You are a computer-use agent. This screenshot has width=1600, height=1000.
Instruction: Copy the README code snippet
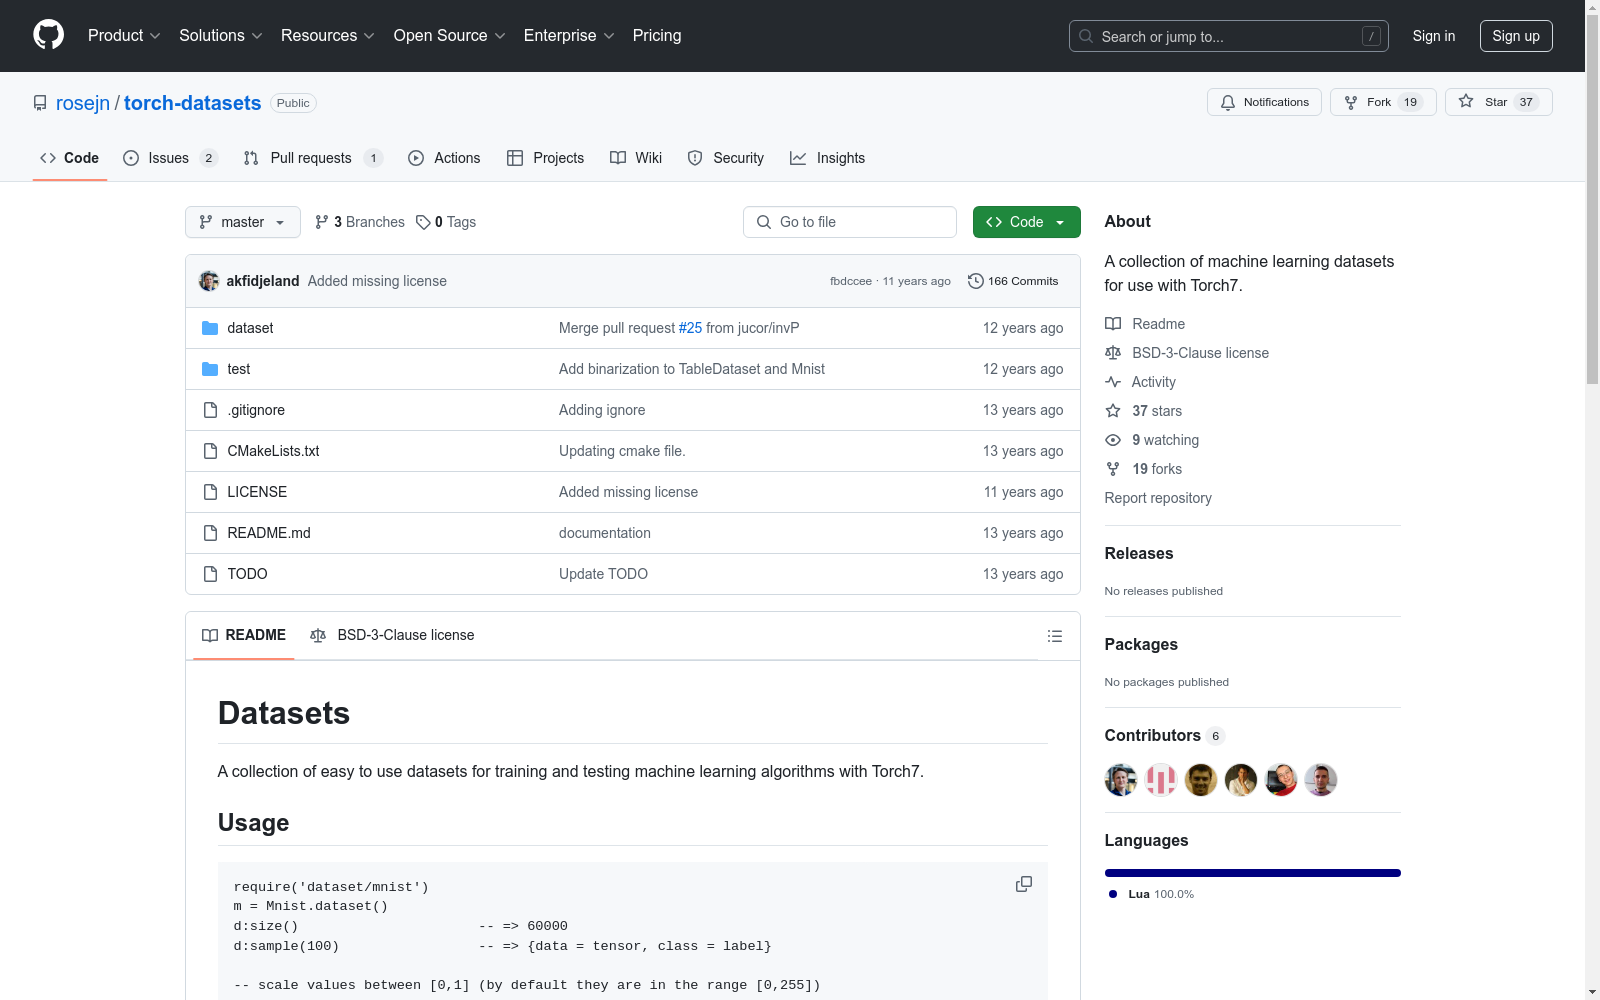(1024, 884)
